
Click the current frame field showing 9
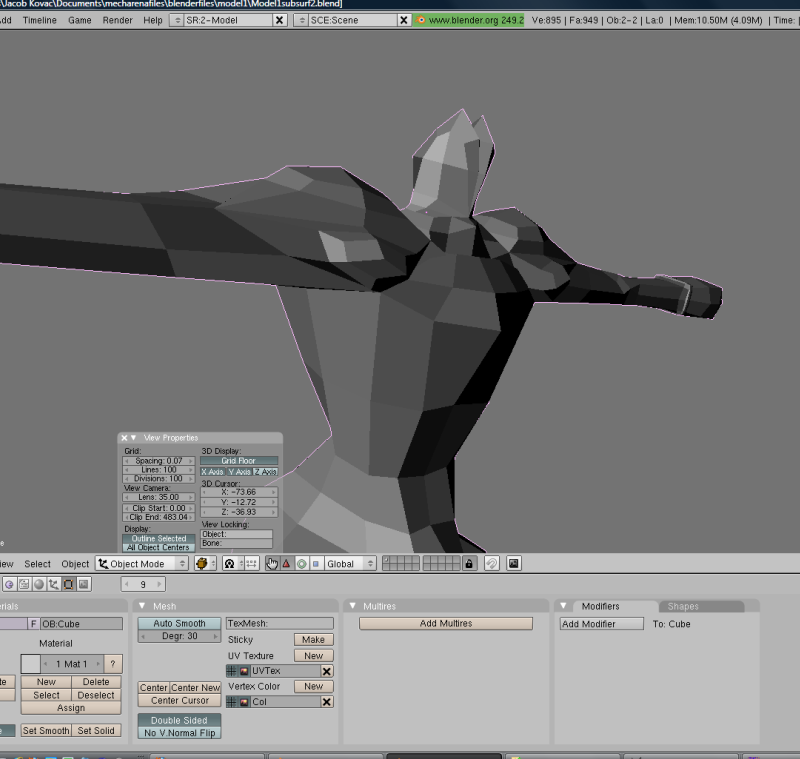pyautogui.click(x=142, y=585)
